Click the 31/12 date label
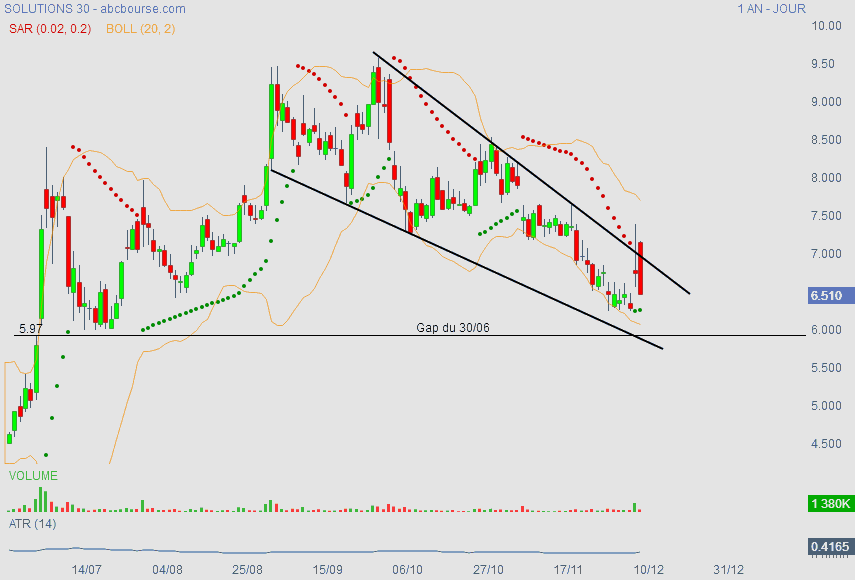This screenshot has width=855, height=580. tap(728, 570)
